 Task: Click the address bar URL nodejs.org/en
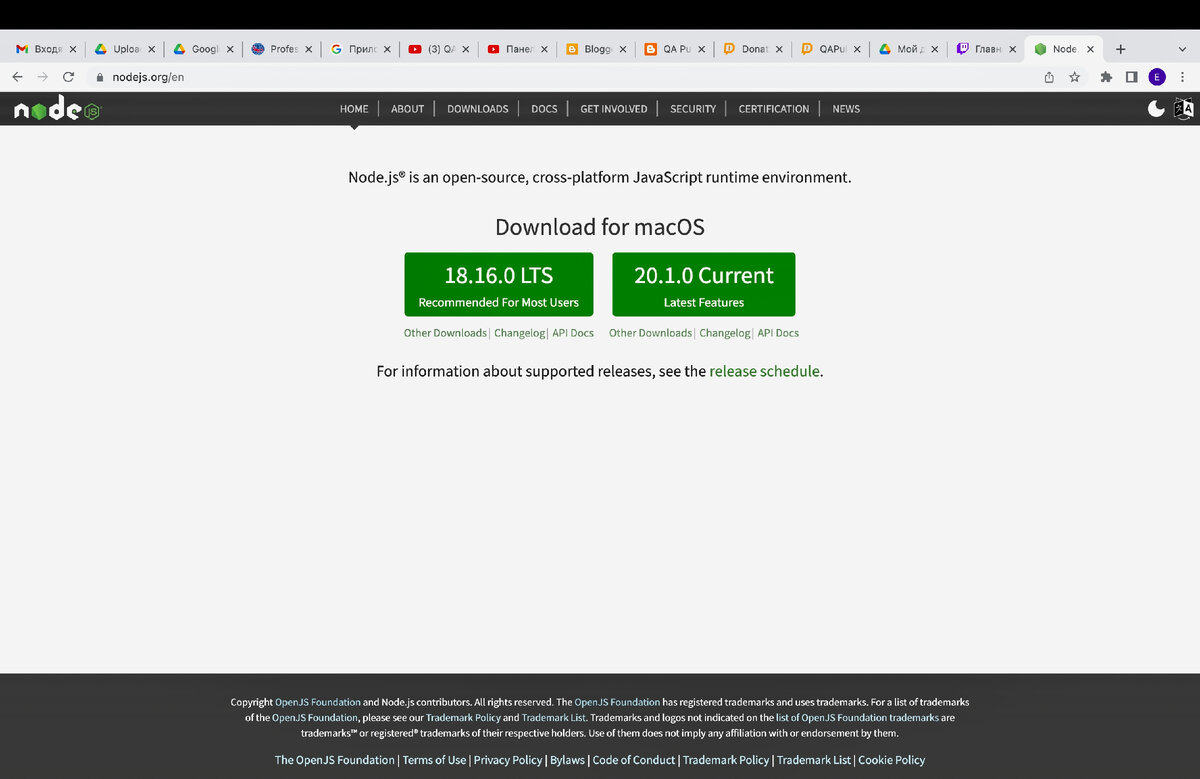(150, 77)
